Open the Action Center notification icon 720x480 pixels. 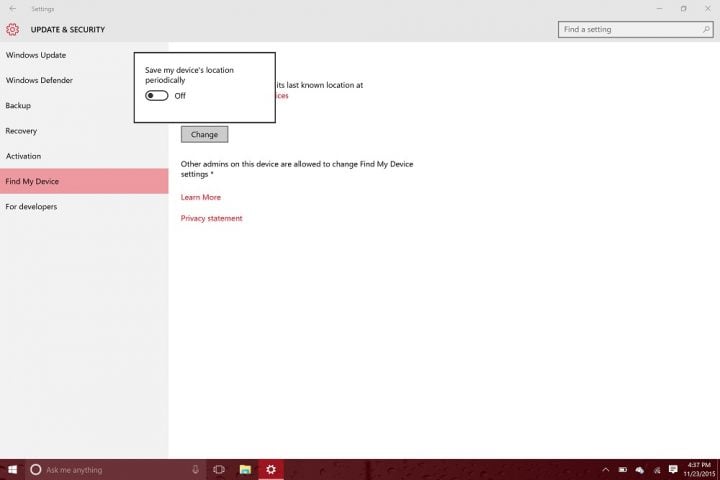673,469
